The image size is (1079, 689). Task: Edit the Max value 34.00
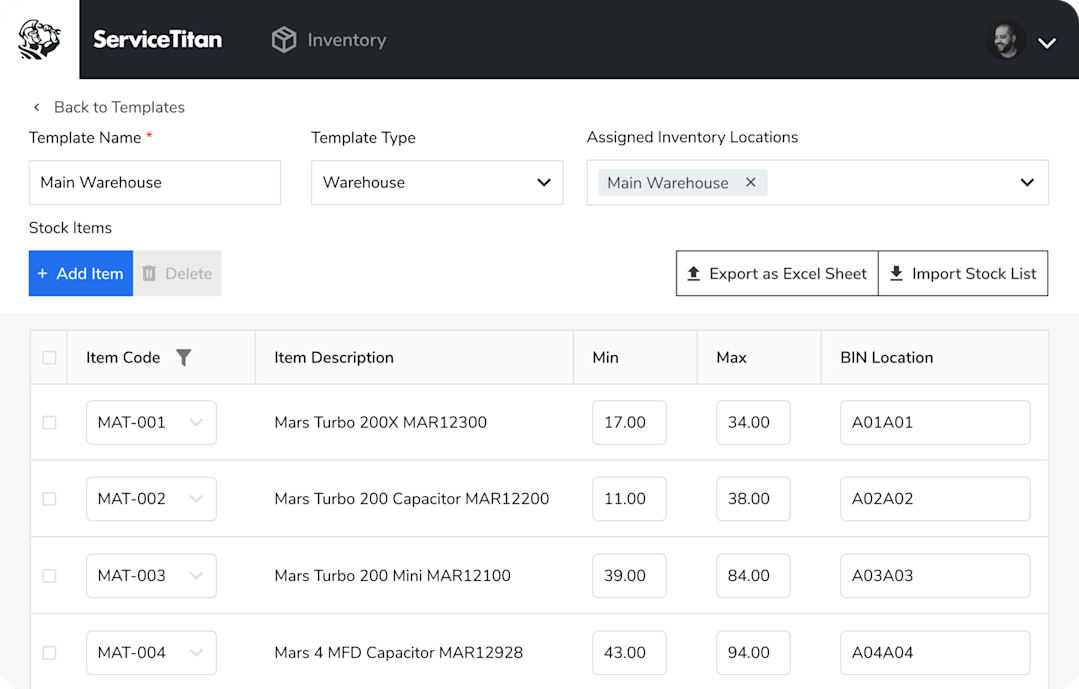(753, 423)
